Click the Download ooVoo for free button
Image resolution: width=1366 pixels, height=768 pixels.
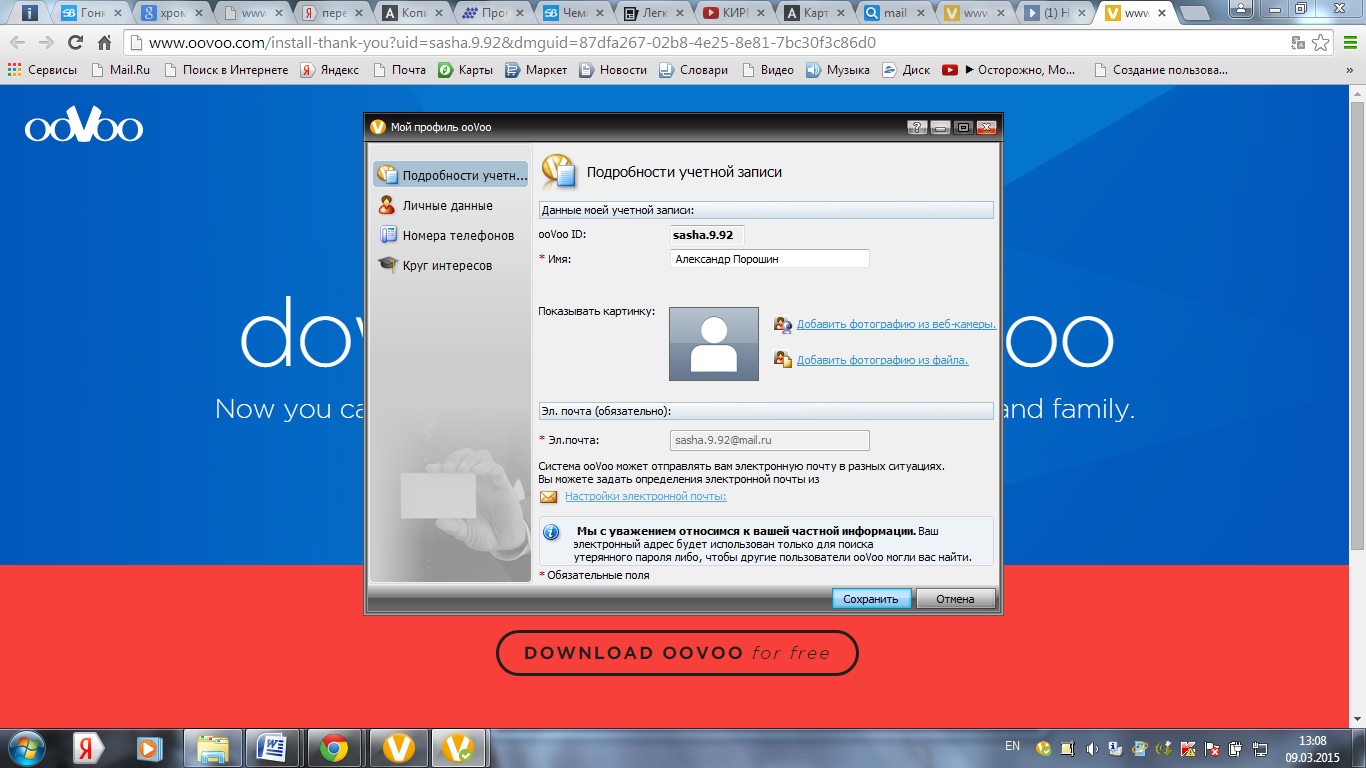[677, 653]
